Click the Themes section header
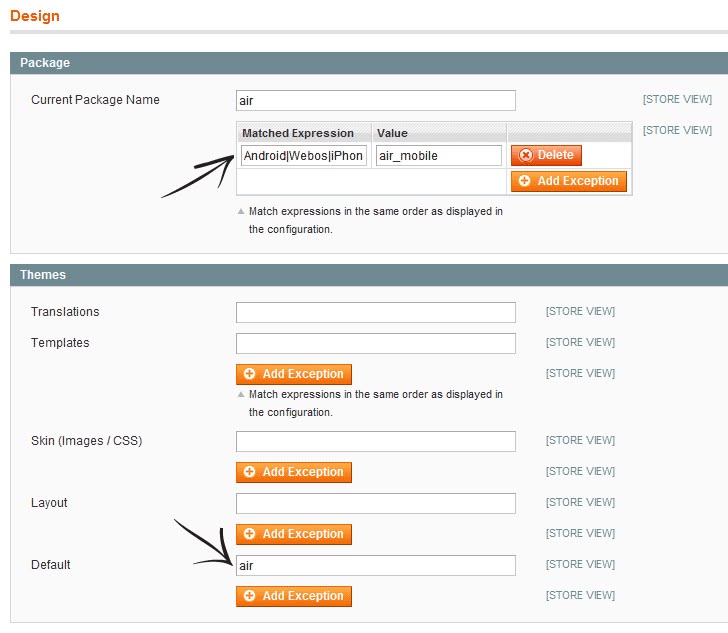This screenshot has height=633, width=728. click(x=369, y=275)
